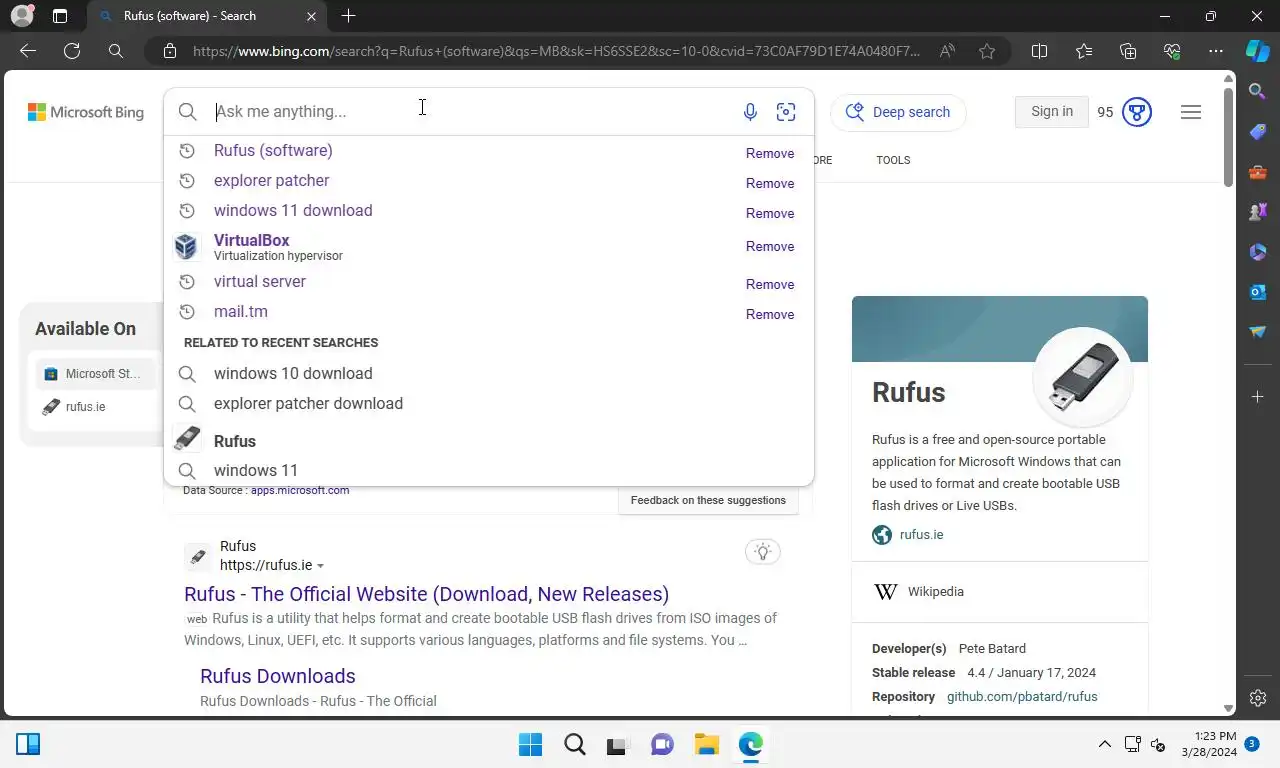Open the TOOLS menu item
1280x768 pixels.
click(893, 160)
